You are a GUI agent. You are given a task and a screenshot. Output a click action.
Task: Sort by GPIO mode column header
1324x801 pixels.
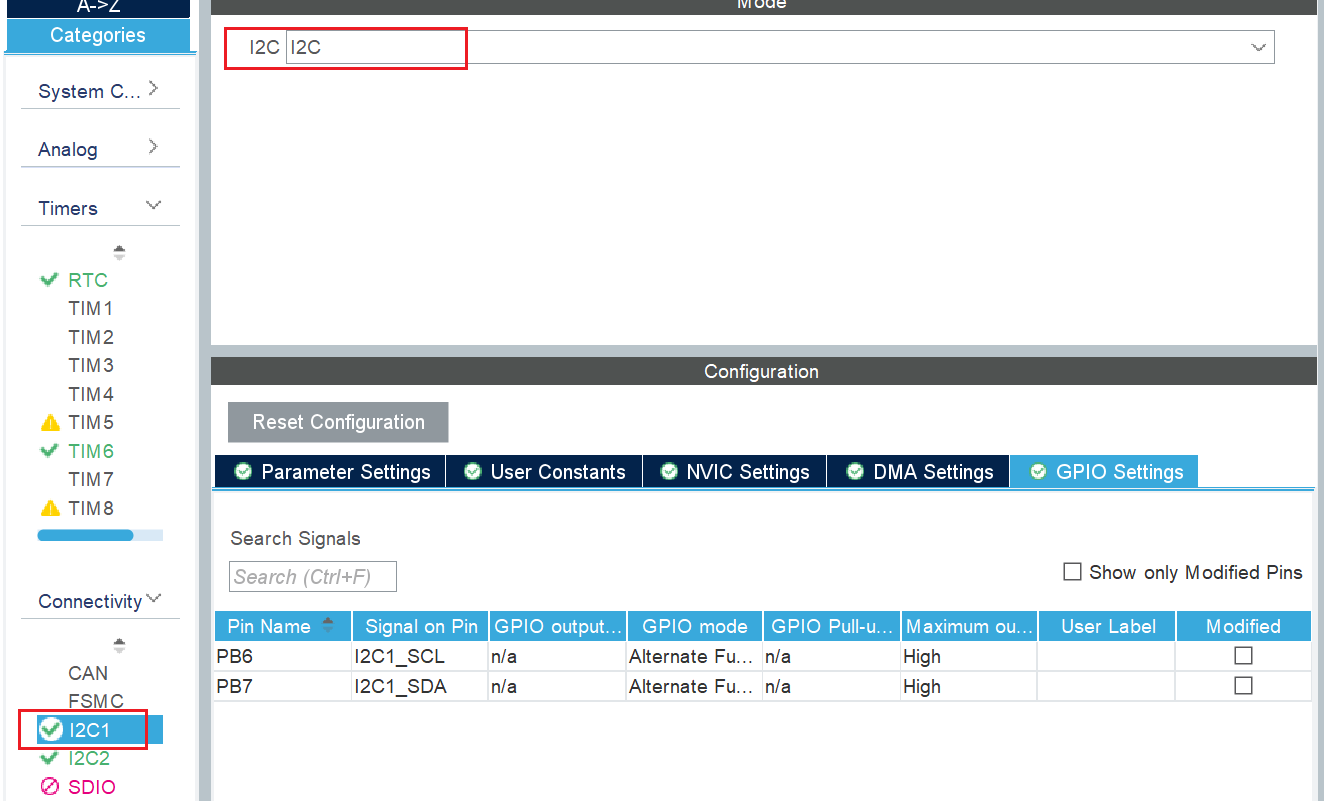695,626
